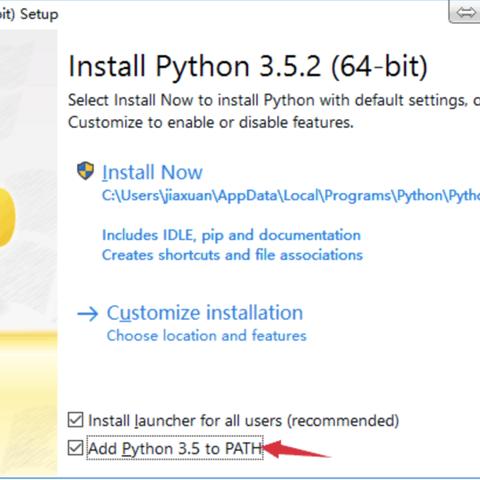Viewport: 480px width, 480px height.
Task: Click the UAC shield icon beside Install Now
Action: (85, 171)
